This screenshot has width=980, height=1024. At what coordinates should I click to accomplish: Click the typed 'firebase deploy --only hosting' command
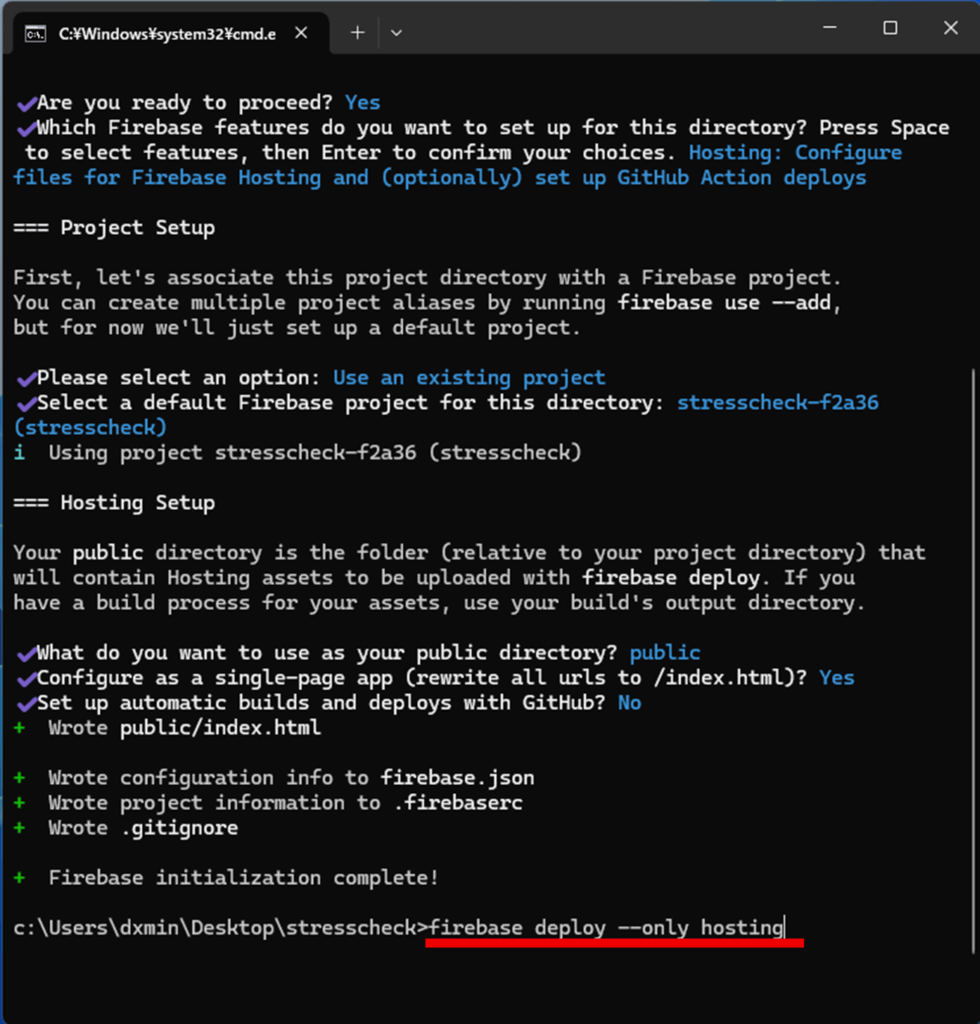607,927
